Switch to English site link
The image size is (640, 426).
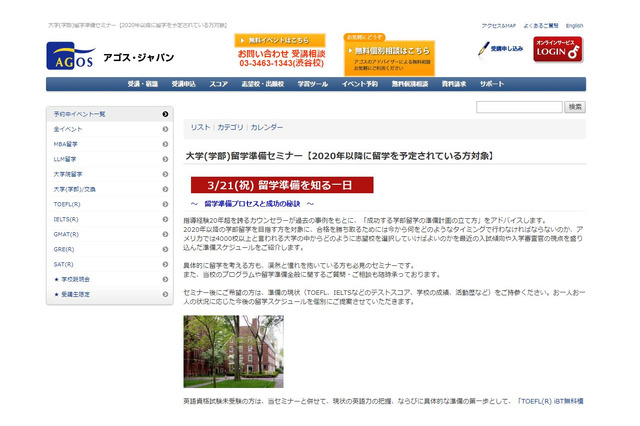(x=574, y=26)
